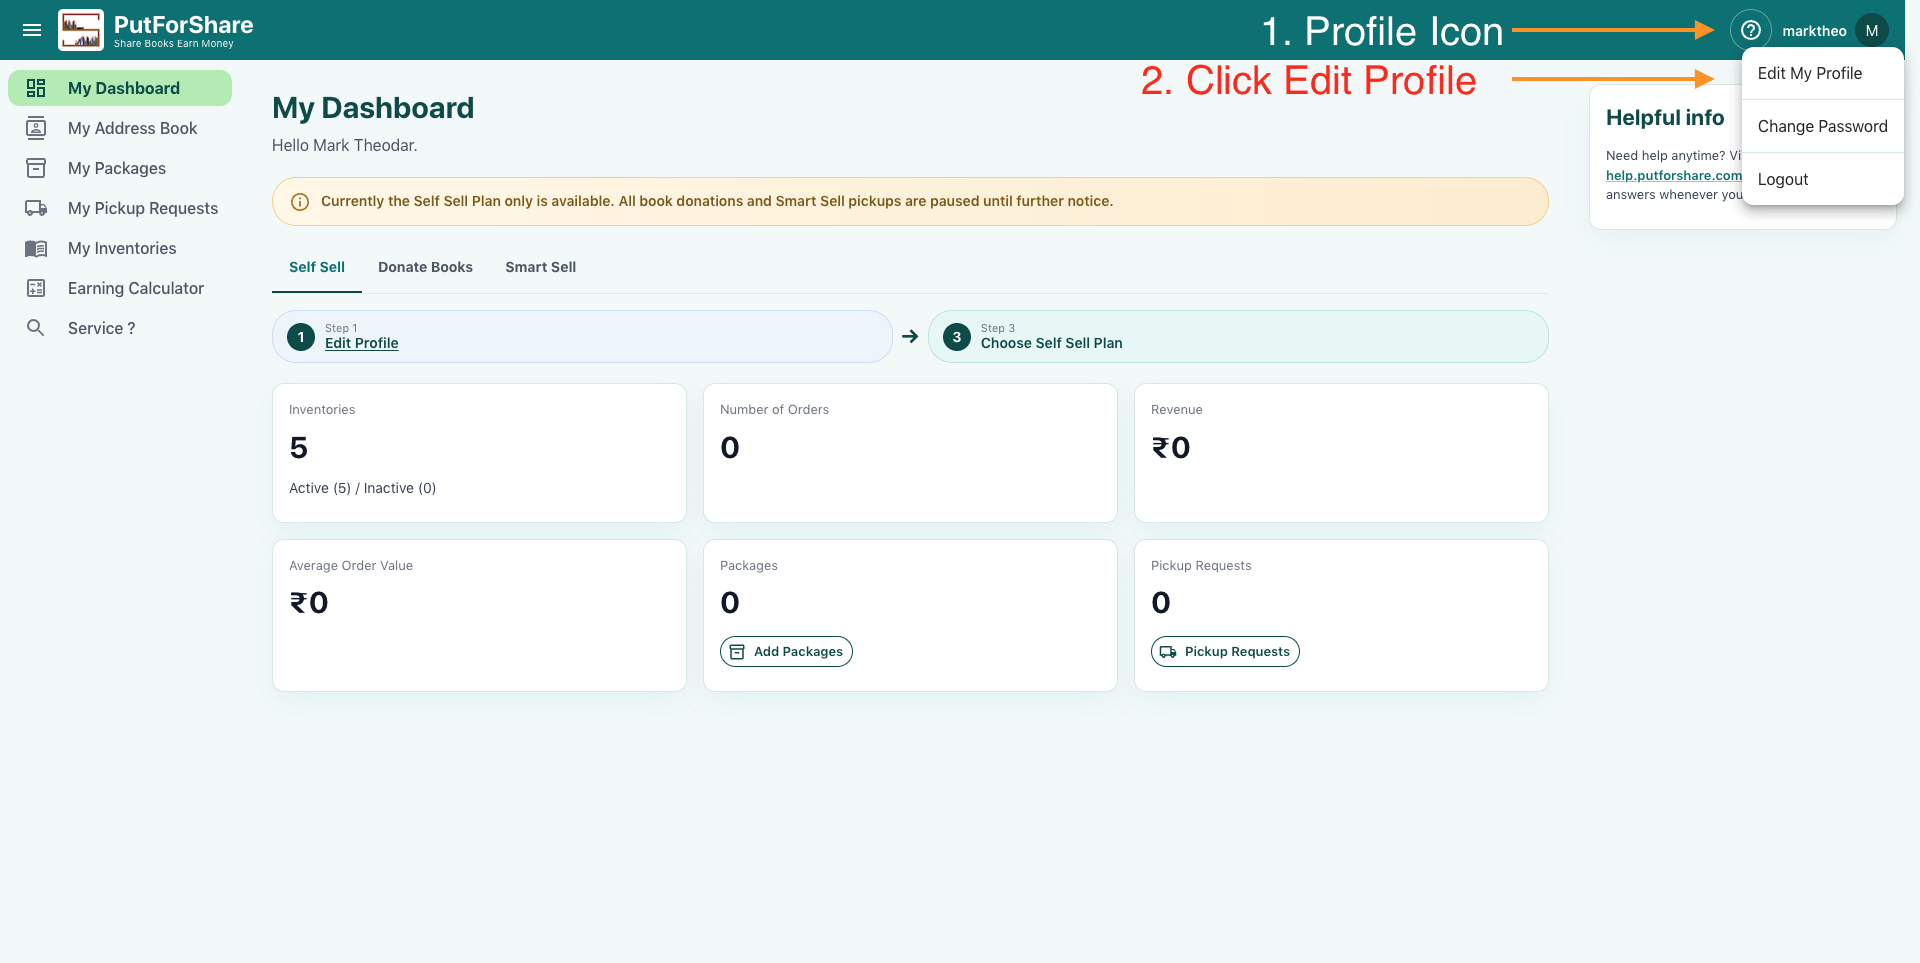Open the Service ? page
Image resolution: width=1920 pixels, height=963 pixels.
pos(120,328)
